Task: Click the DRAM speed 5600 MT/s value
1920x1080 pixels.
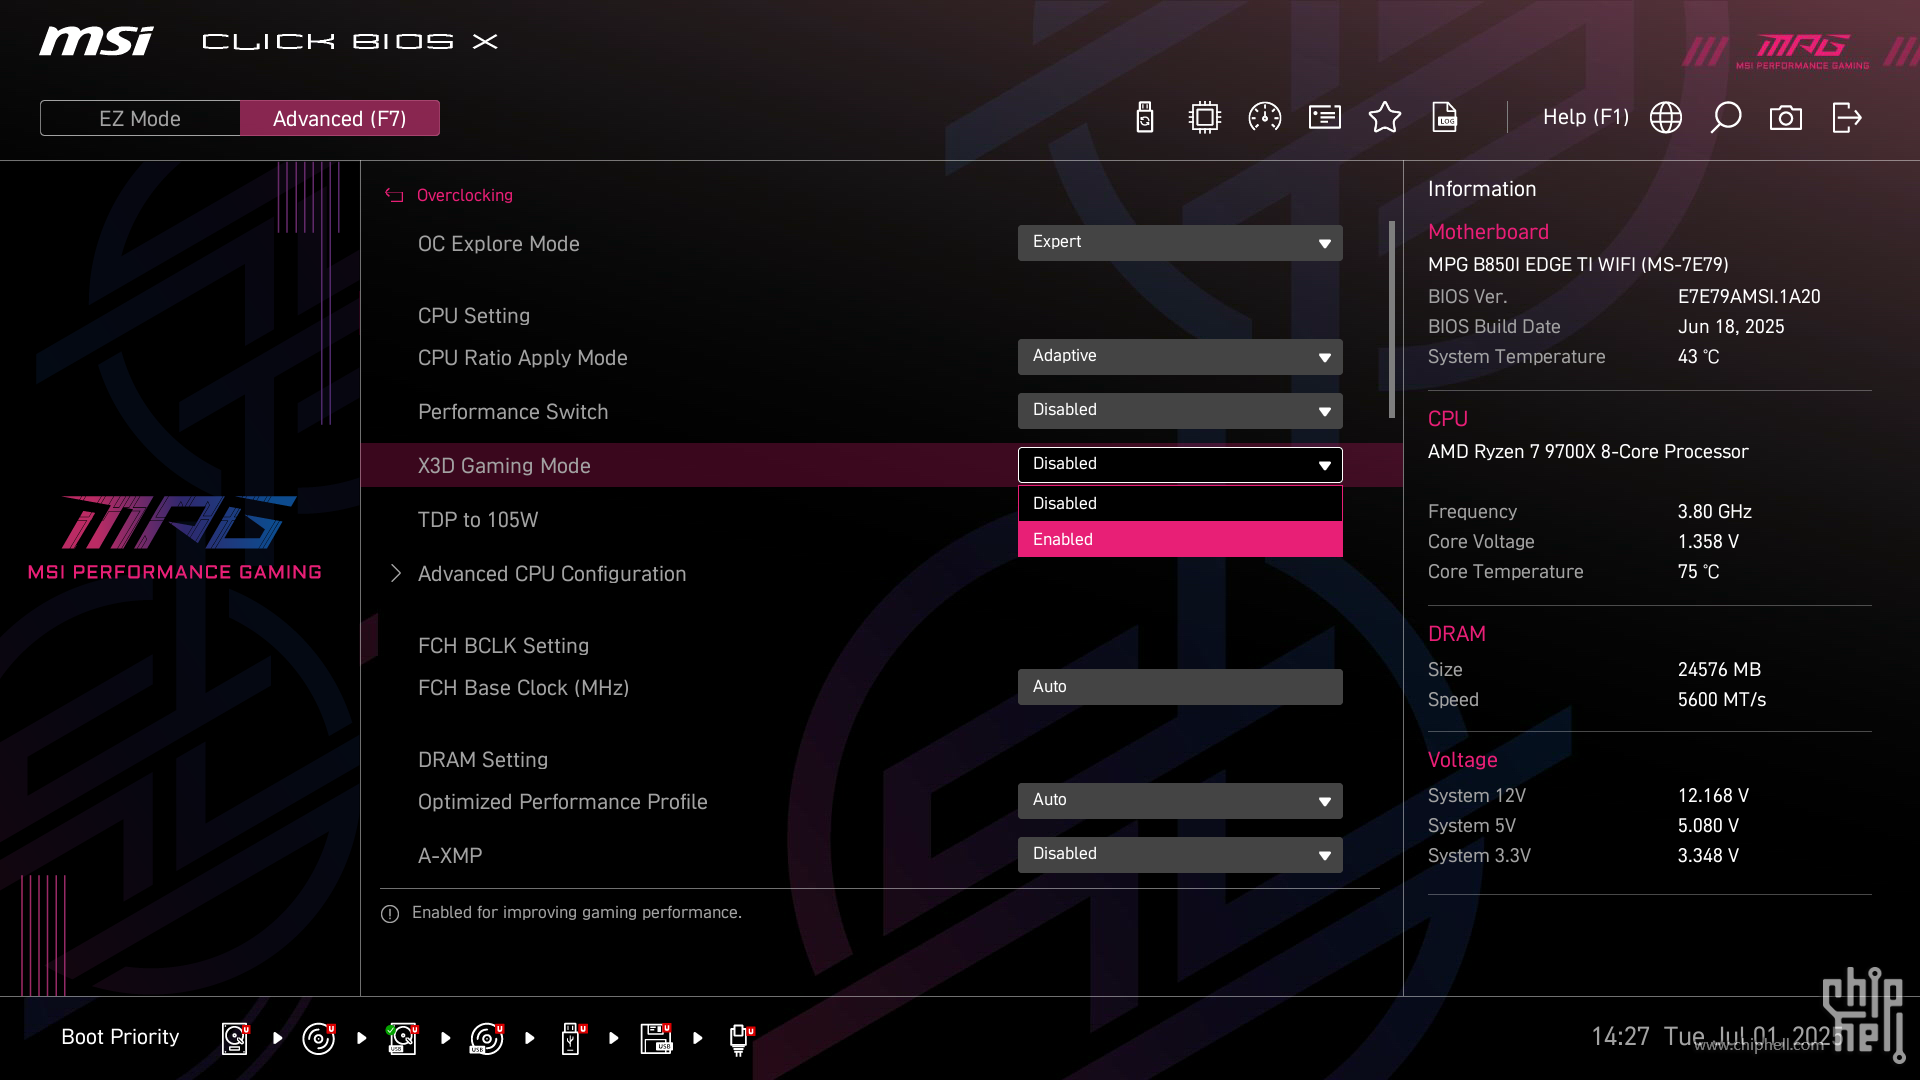Action: pos(1722,700)
